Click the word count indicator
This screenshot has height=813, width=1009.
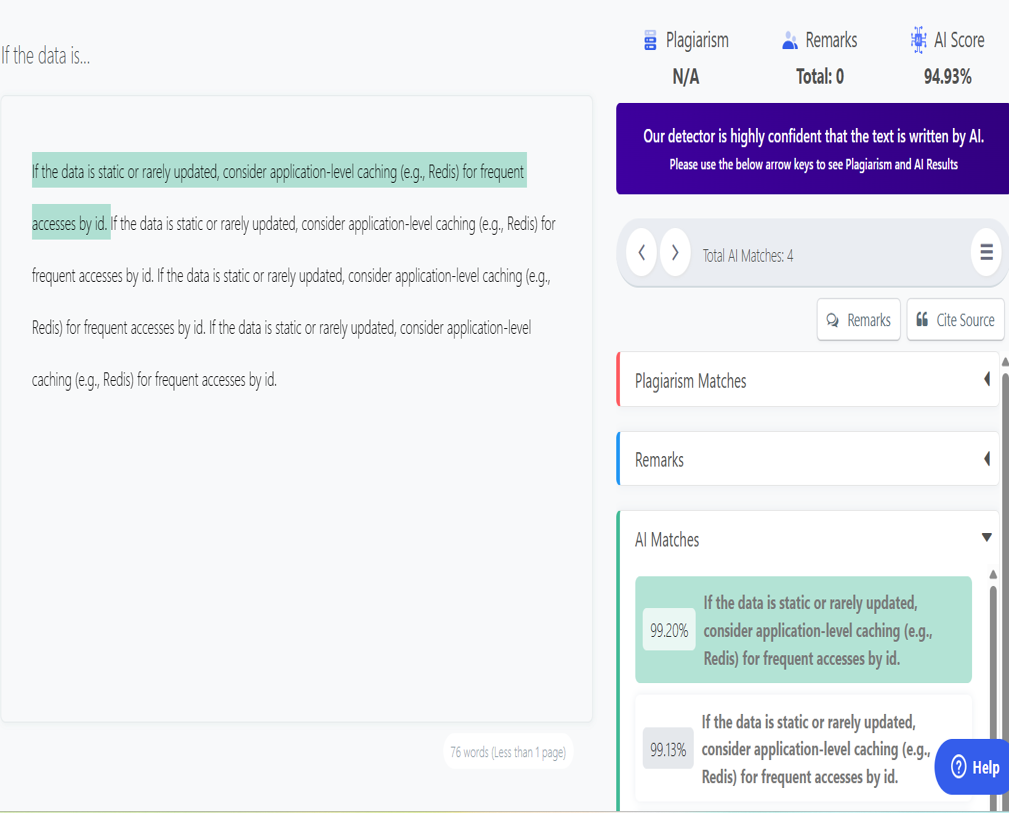(507, 751)
